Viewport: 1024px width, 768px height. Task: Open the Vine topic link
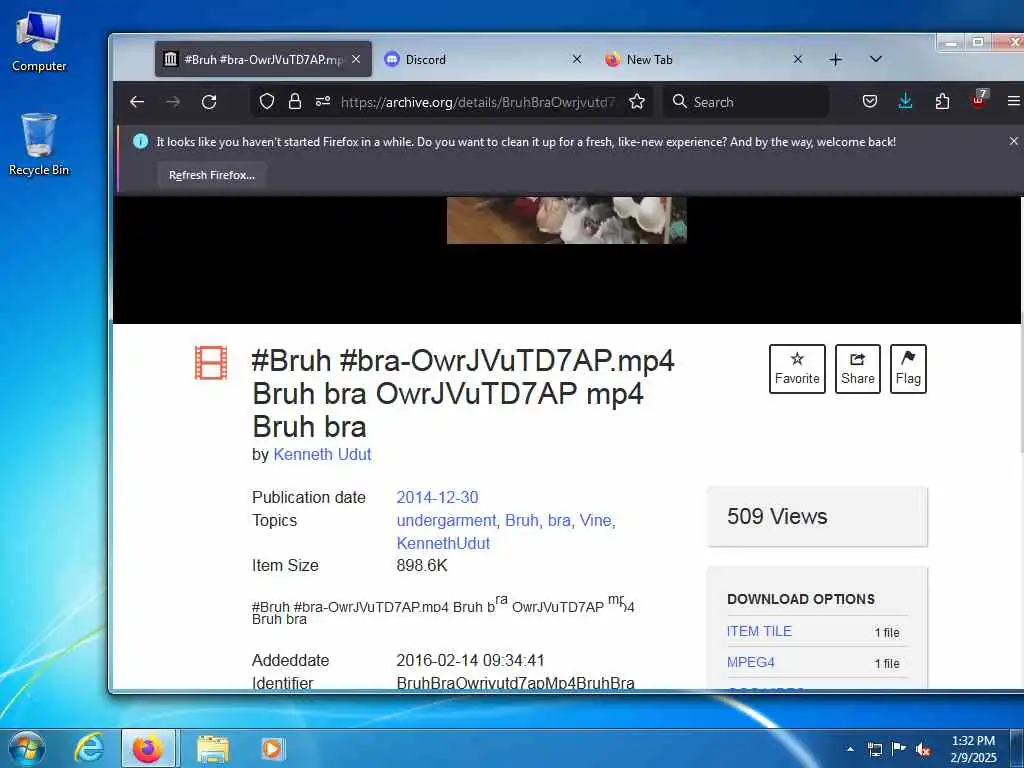[x=596, y=520]
